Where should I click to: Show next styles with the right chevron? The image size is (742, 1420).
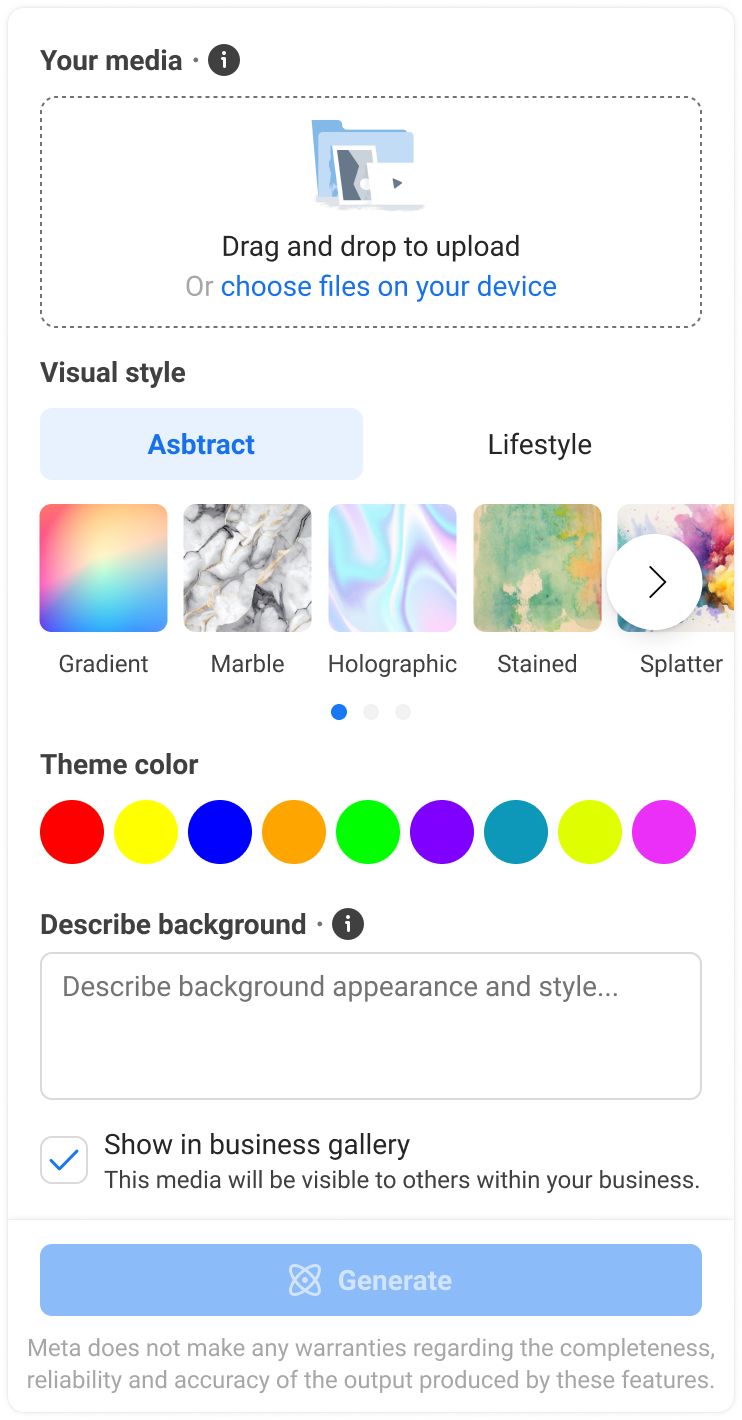[655, 582]
